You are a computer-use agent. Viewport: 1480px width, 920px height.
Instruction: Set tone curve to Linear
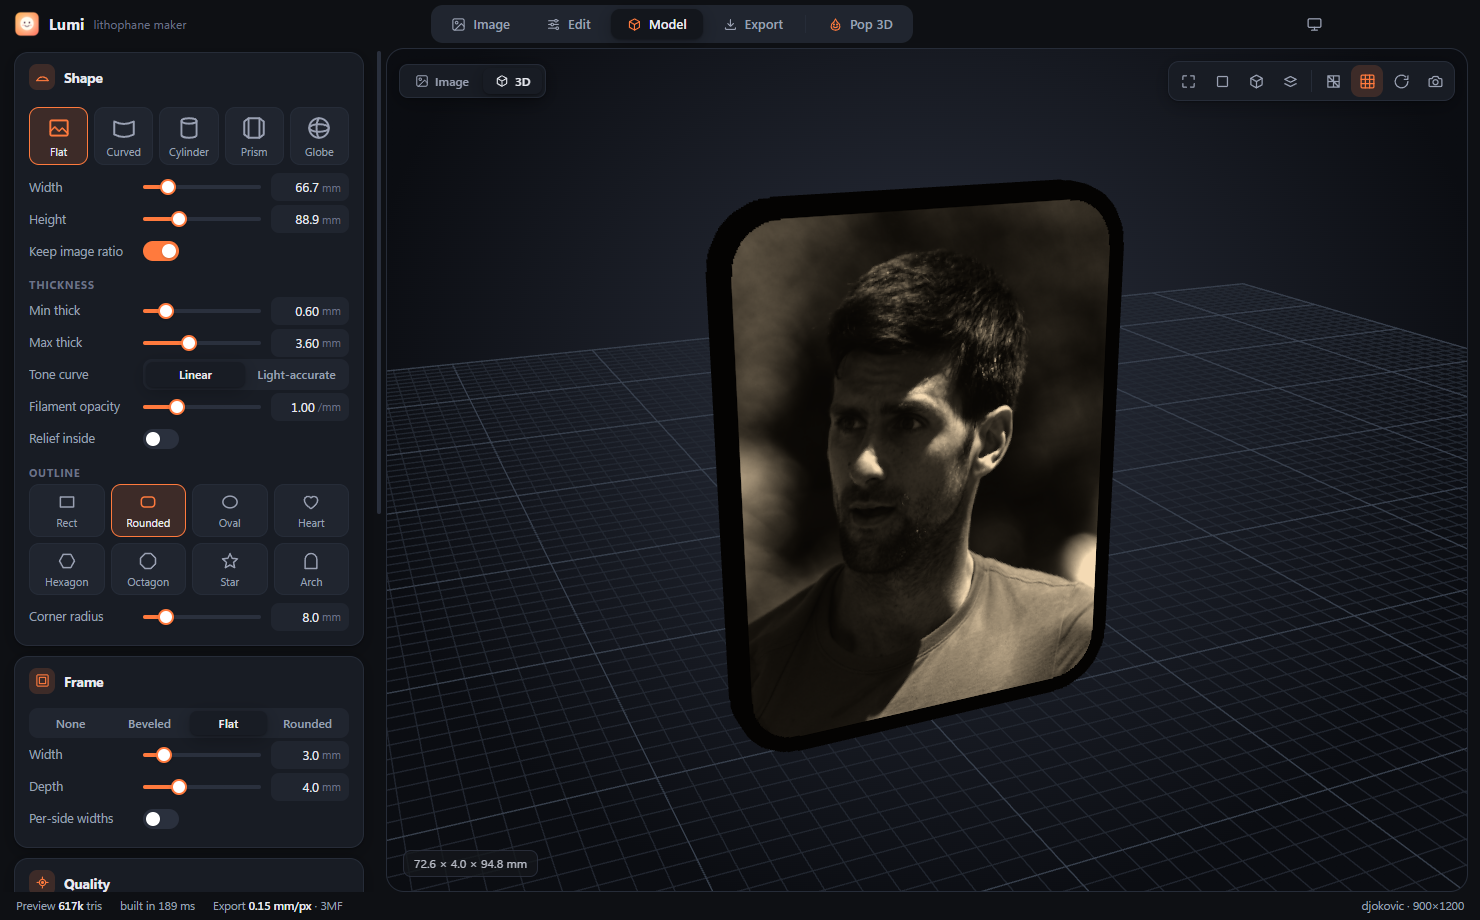[x=195, y=375]
